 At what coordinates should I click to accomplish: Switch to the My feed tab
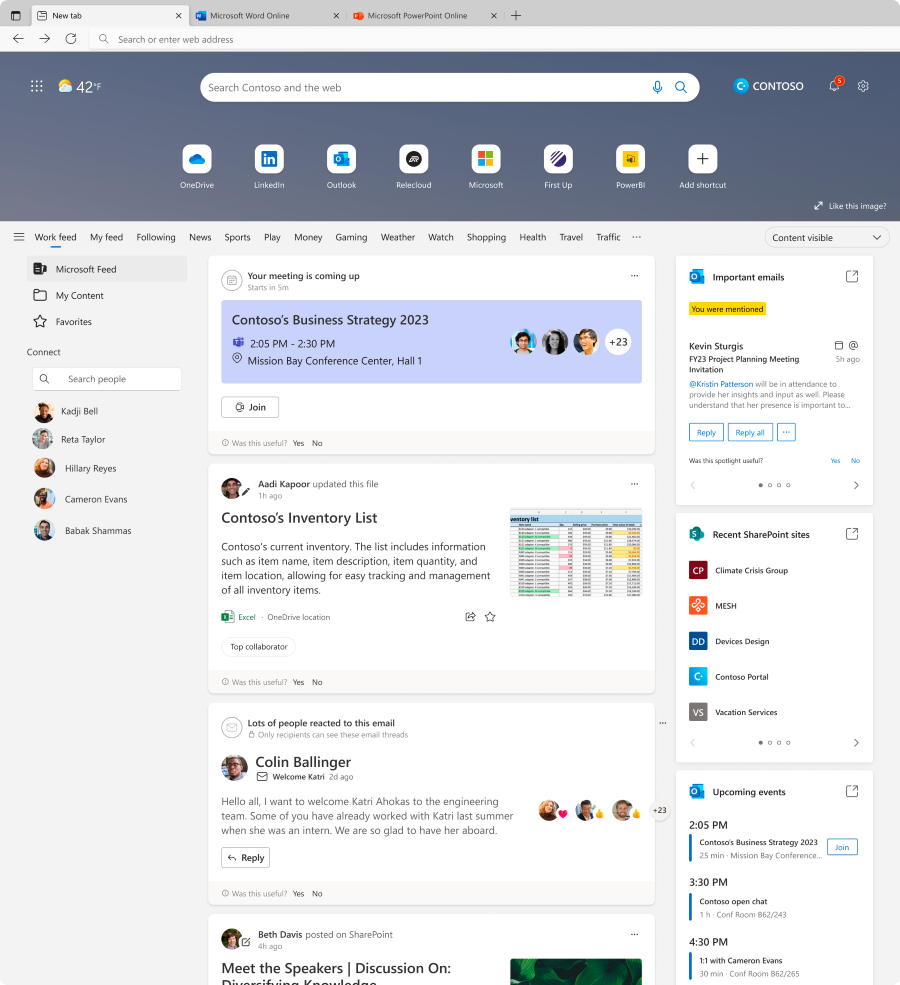click(106, 237)
